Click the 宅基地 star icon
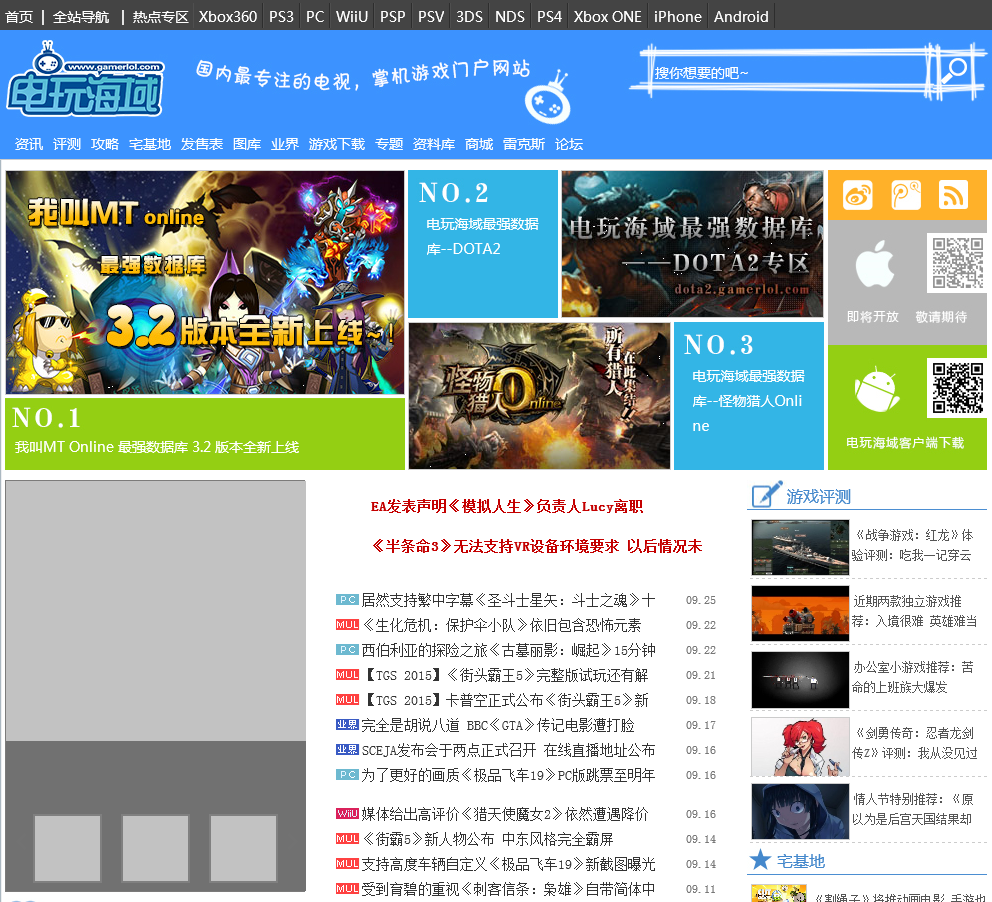 point(760,860)
